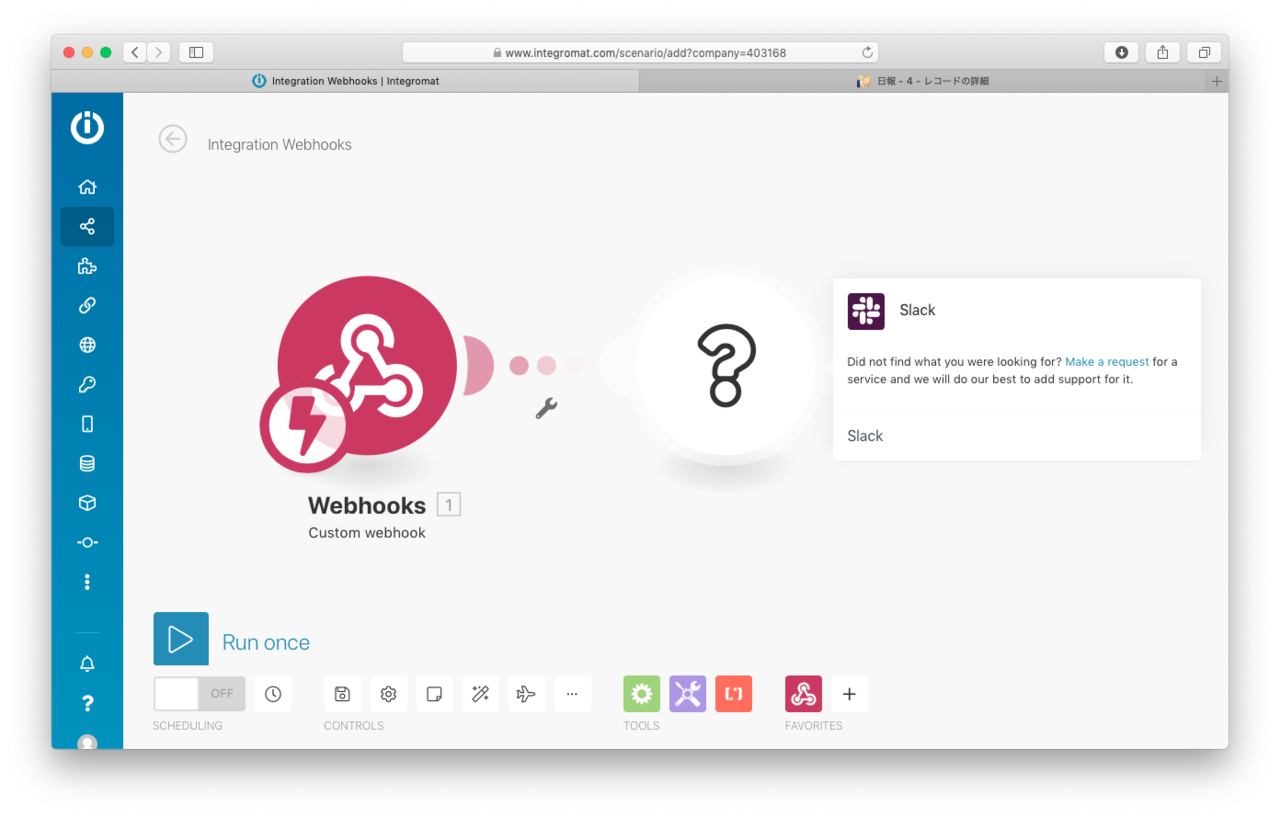Open Notifications bell icon
The height and width of the screenshot is (817, 1280).
(x=87, y=664)
